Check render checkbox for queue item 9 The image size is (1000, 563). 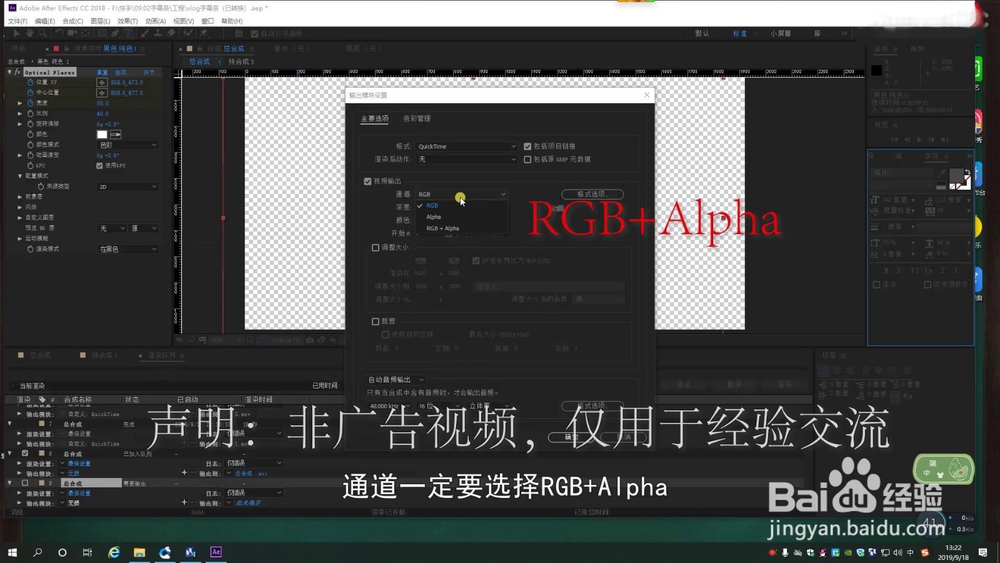coord(25,483)
